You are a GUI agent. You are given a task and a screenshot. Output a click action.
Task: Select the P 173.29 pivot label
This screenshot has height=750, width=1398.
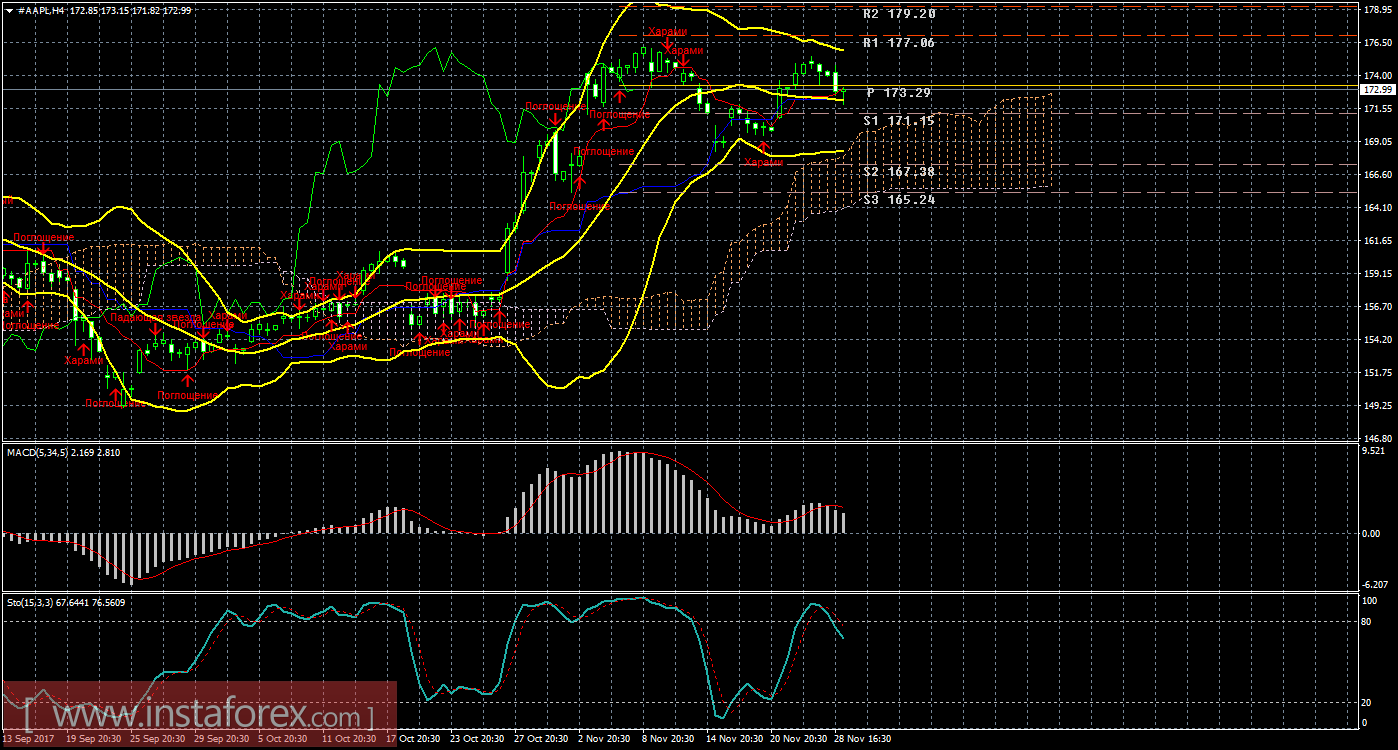click(898, 93)
